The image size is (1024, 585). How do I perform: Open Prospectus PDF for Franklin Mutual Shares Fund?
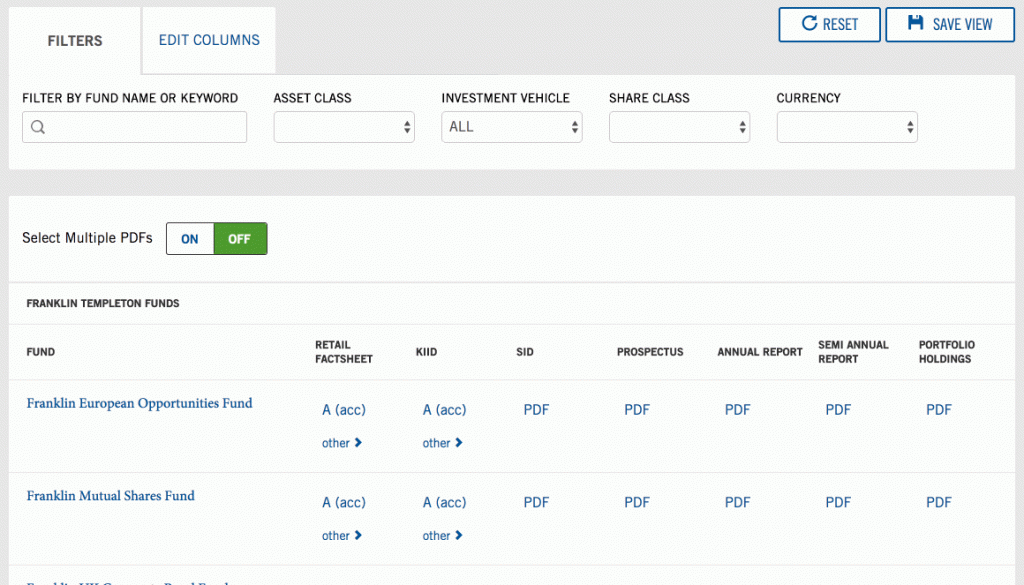pyautogui.click(x=637, y=503)
